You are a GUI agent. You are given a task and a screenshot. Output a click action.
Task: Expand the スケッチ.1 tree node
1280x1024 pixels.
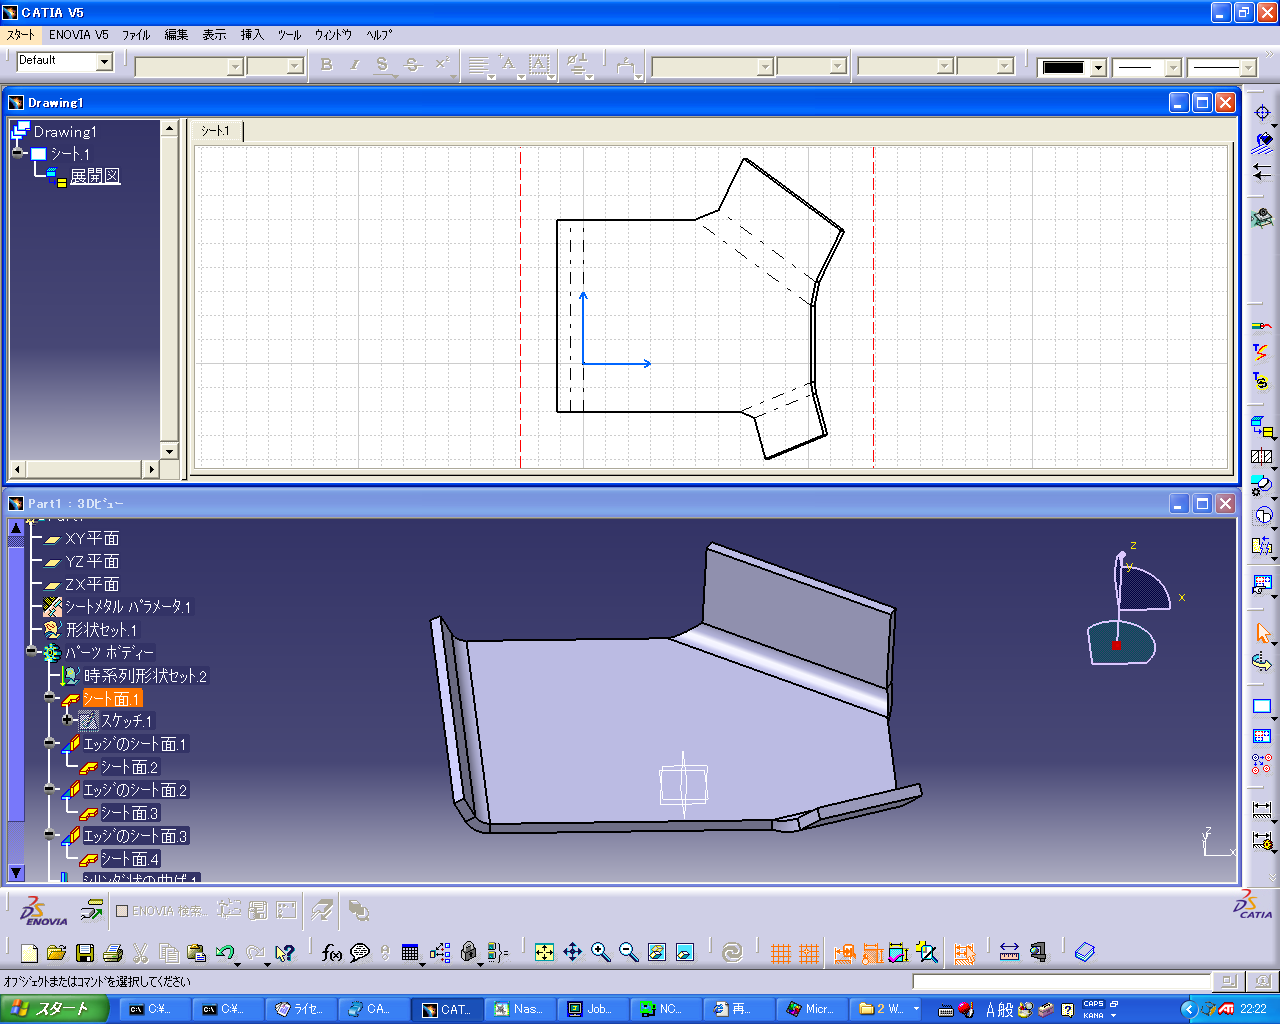[x=68, y=720]
